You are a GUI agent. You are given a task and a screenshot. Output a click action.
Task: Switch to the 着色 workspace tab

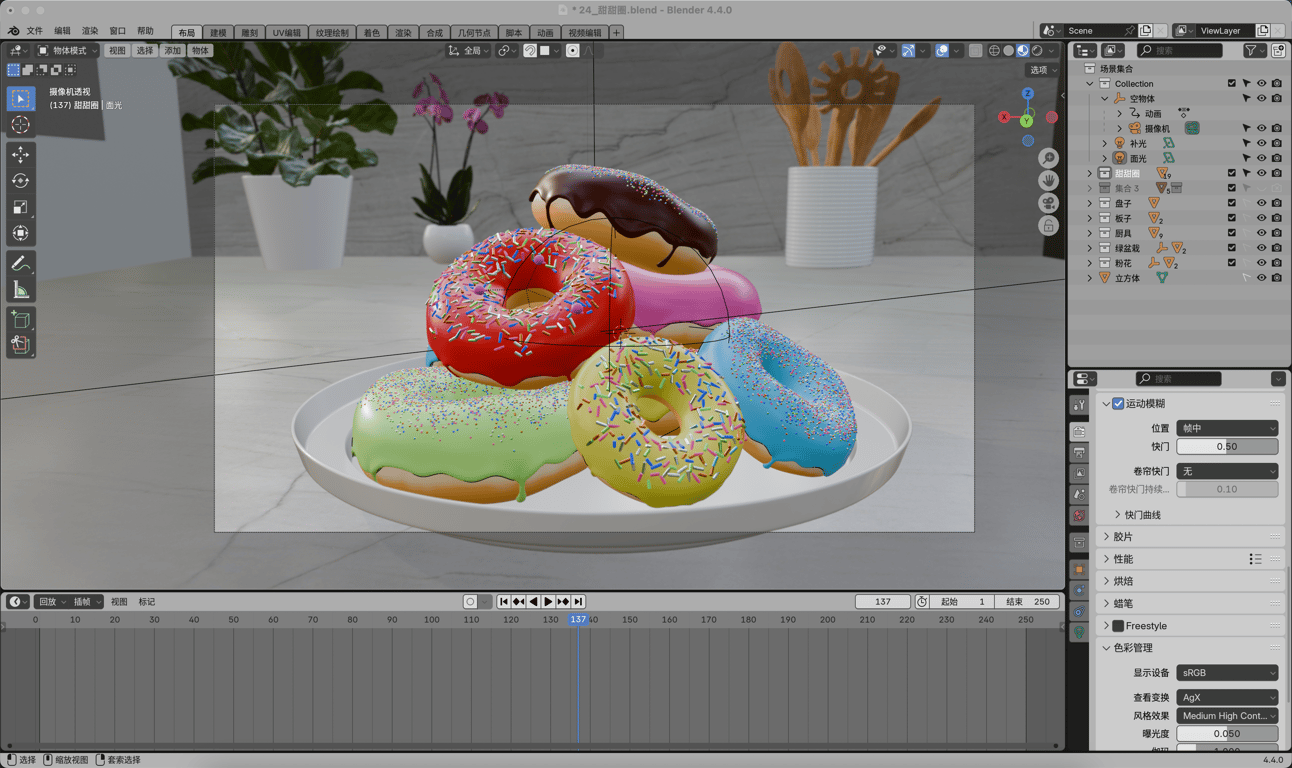[x=371, y=33]
